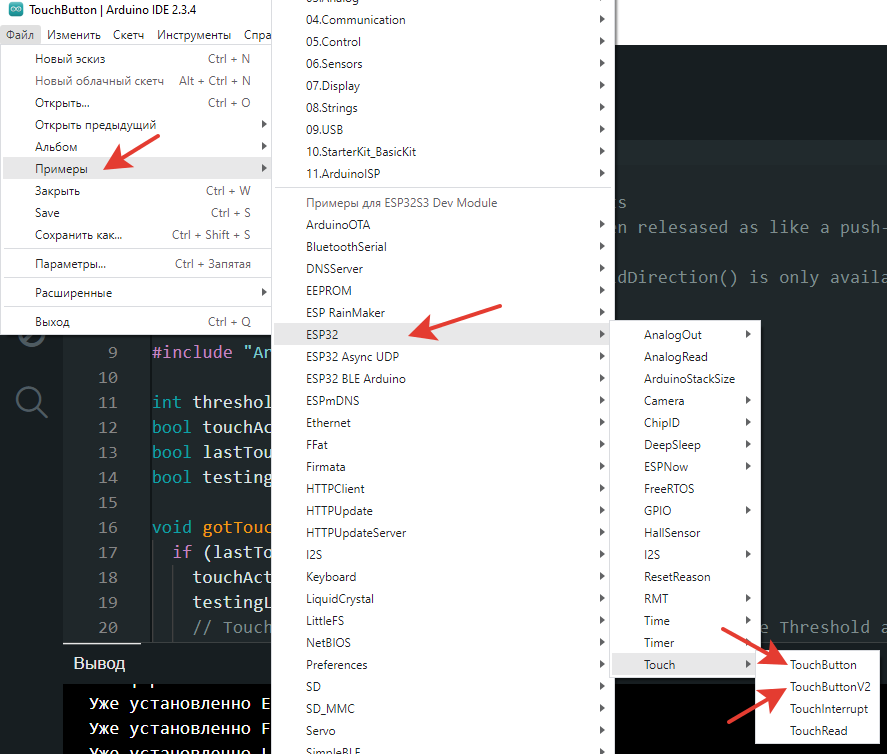Select TouchInterrupt example sketch
Viewport: 887px width, 754px height.
[x=818, y=709]
